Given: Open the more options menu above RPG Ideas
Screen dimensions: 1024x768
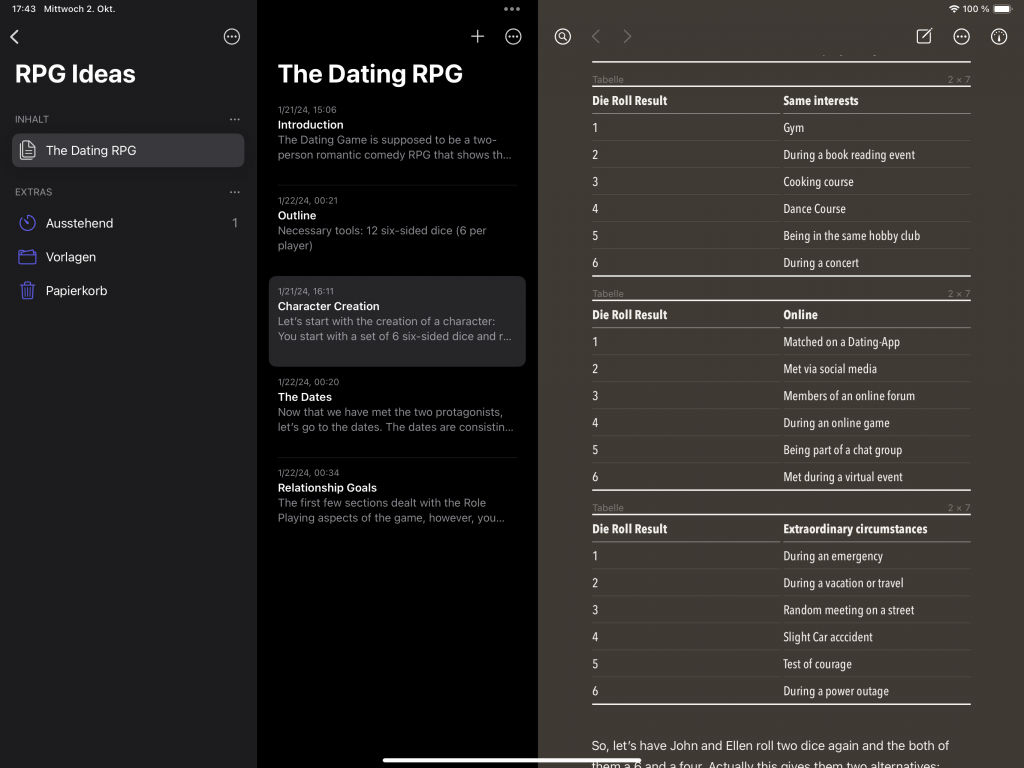Looking at the screenshot, I should coord(232,37).
